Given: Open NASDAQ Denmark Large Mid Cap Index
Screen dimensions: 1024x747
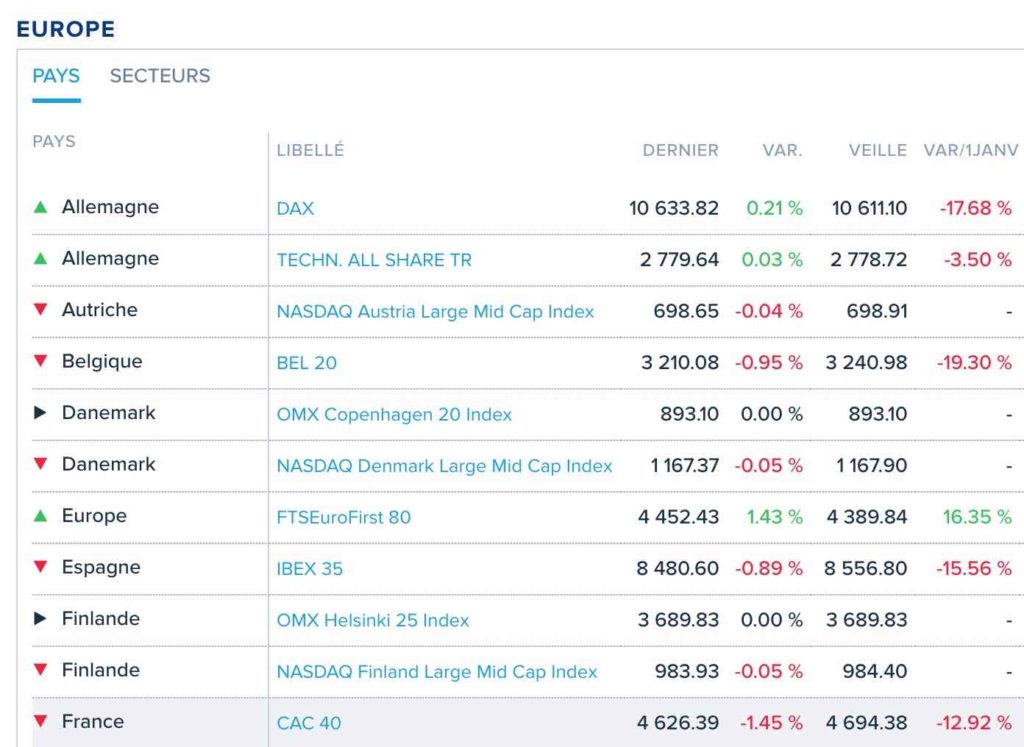Looking at the screenshot, I should point(445,466).
